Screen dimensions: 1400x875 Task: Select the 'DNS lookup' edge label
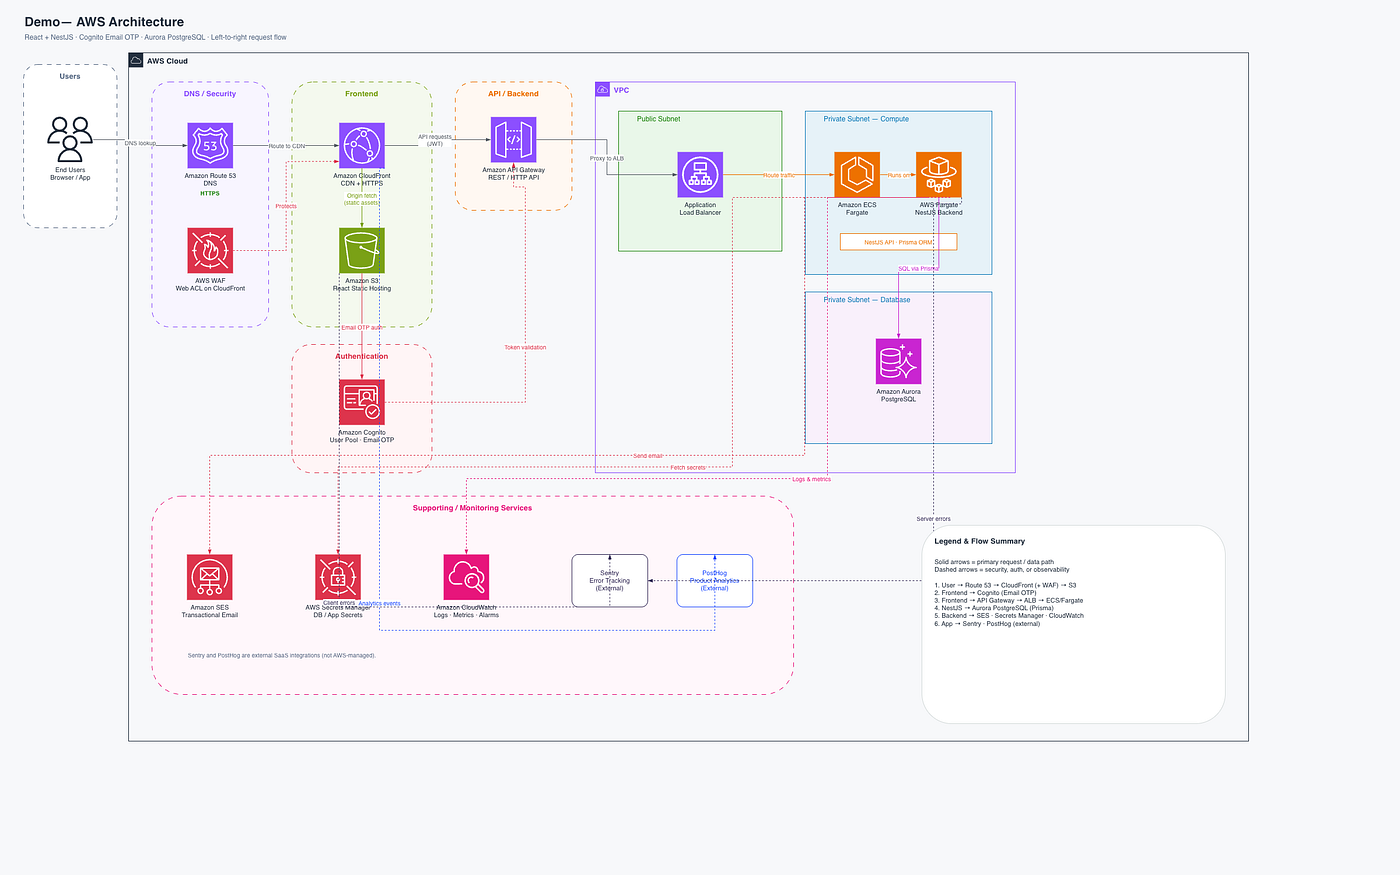(x=140, y=144)
